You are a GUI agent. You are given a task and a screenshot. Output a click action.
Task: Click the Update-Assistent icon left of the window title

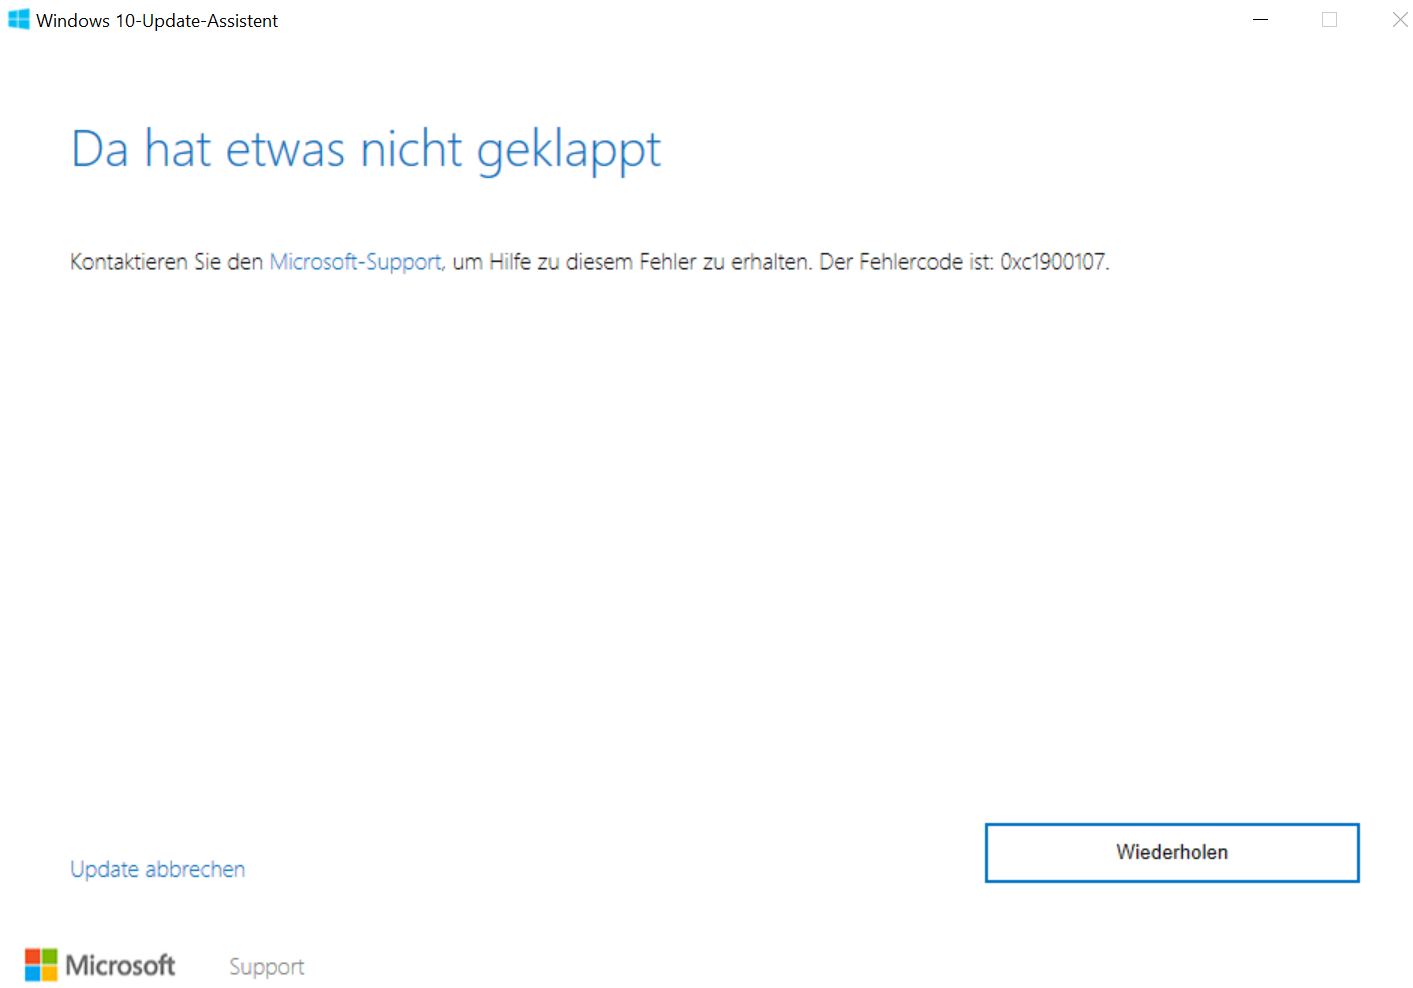click(17, 19)
